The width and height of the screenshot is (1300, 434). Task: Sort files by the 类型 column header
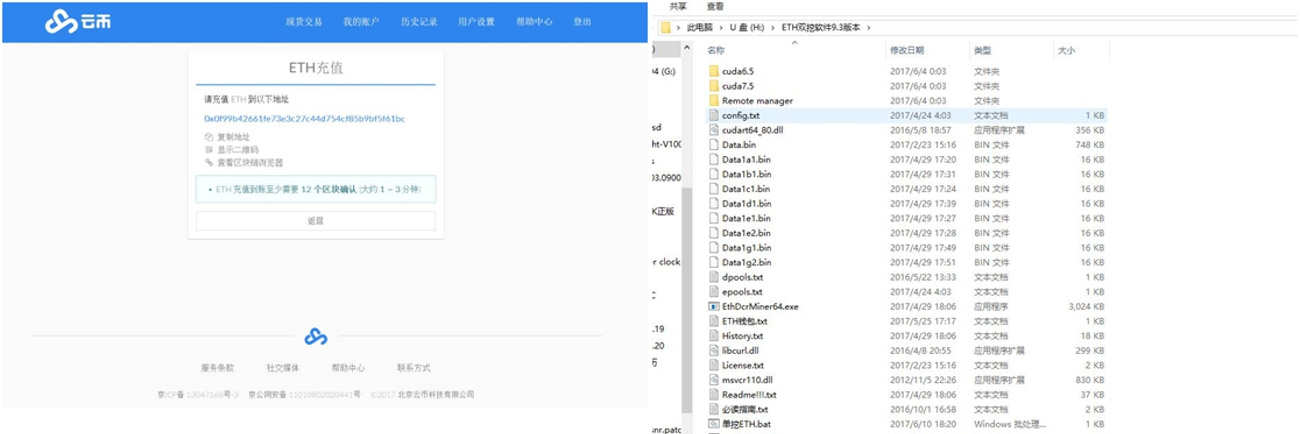[x=983, y=50]
